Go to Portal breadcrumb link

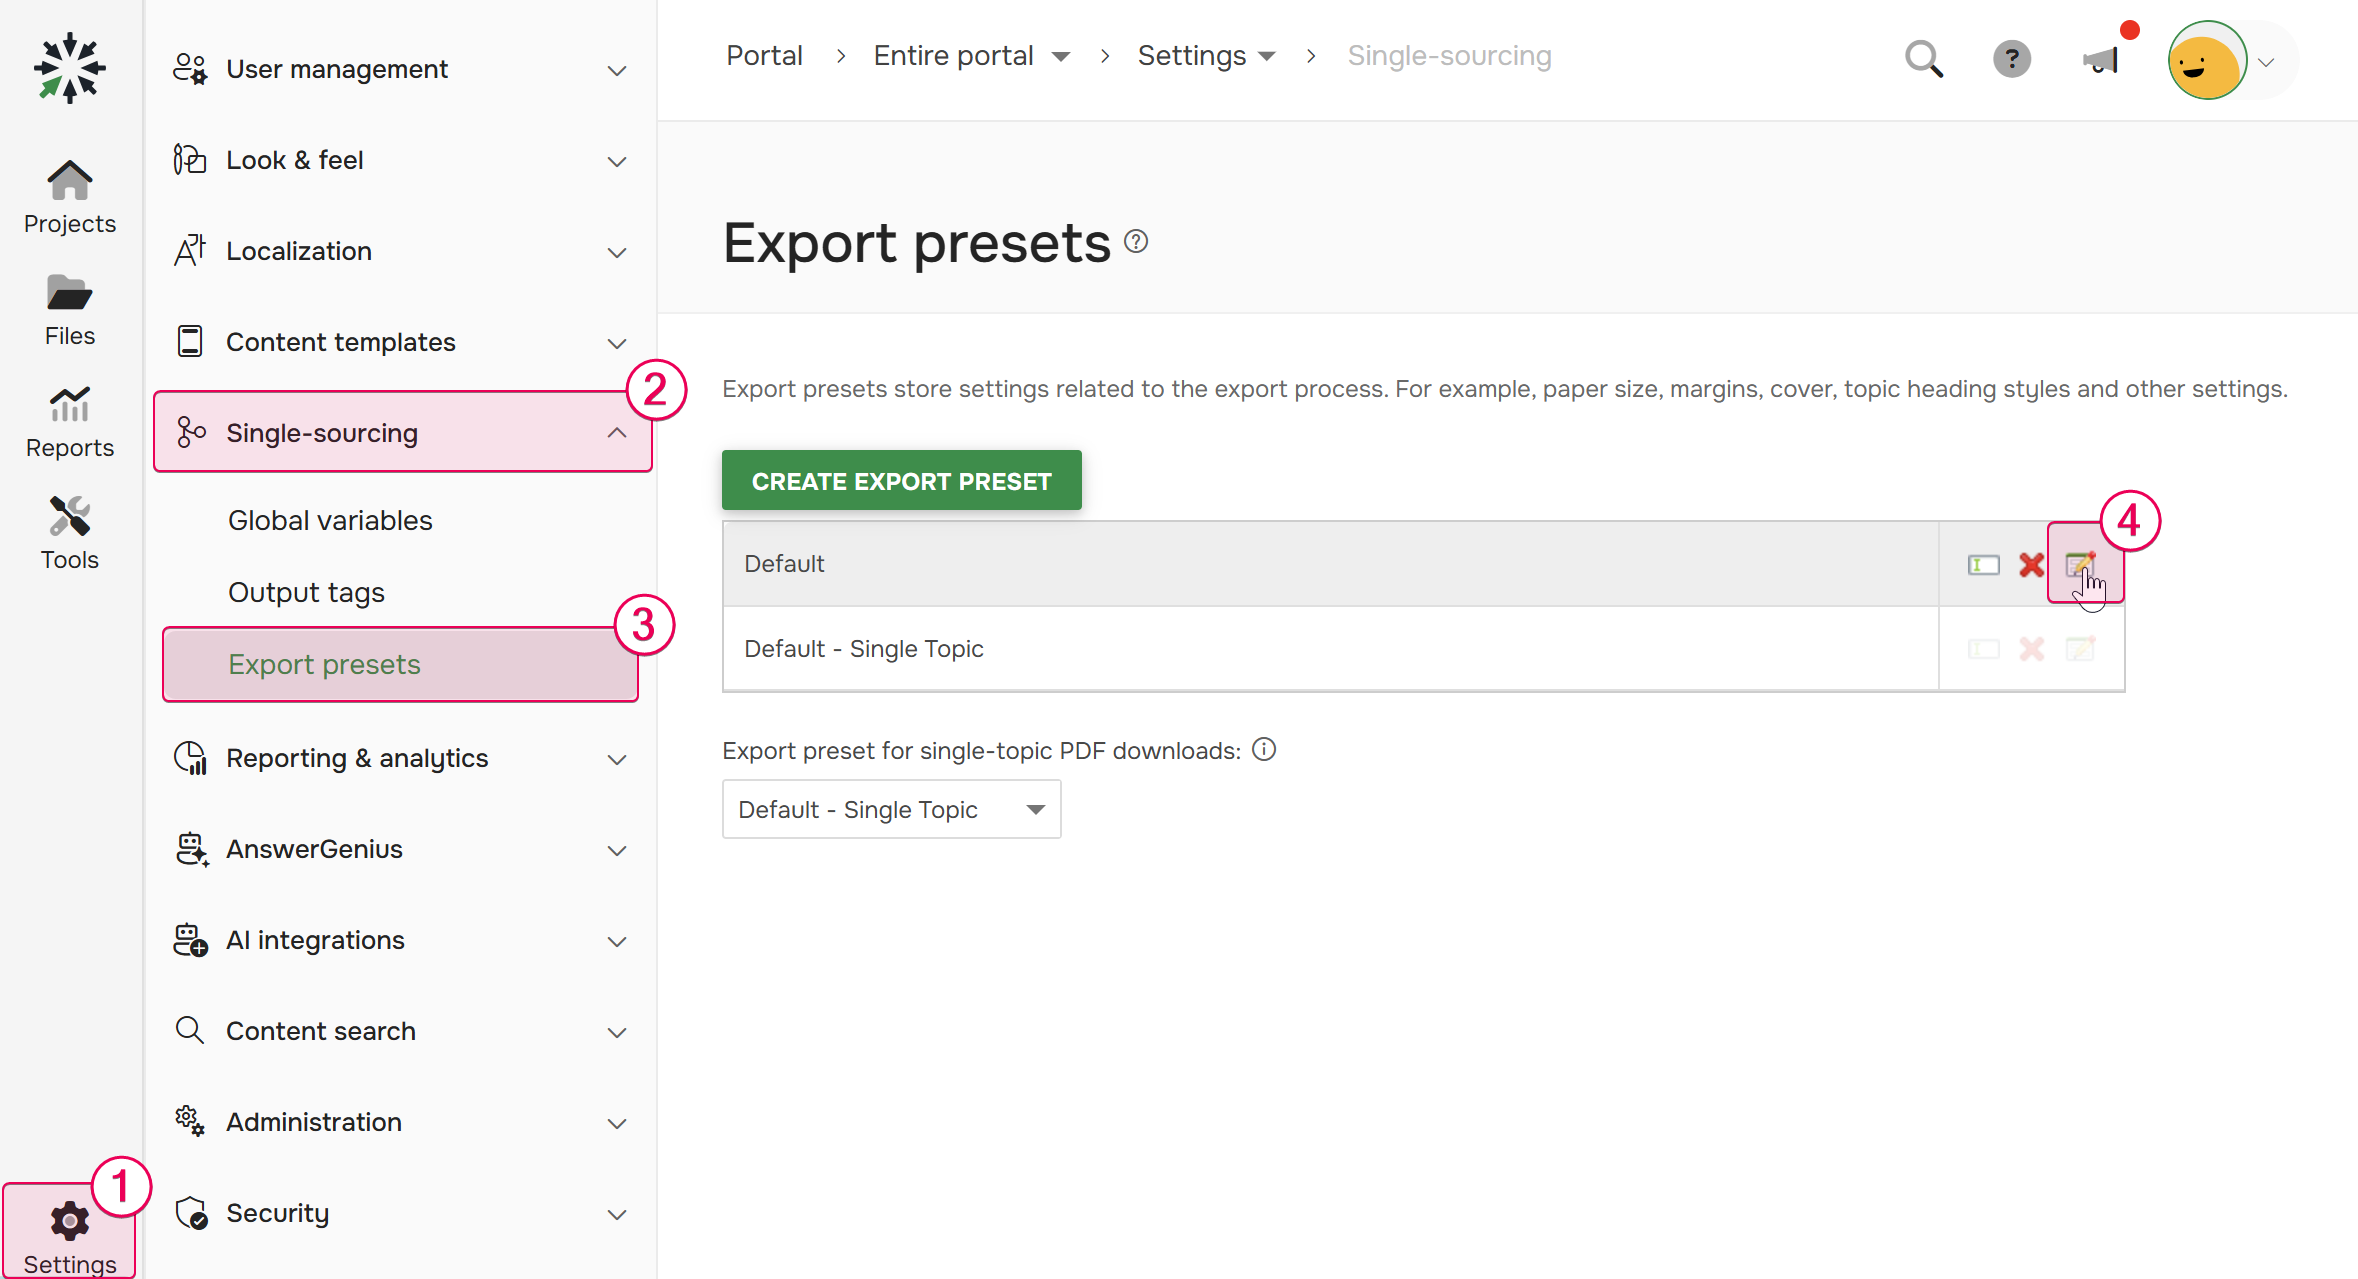click(764, 56)
